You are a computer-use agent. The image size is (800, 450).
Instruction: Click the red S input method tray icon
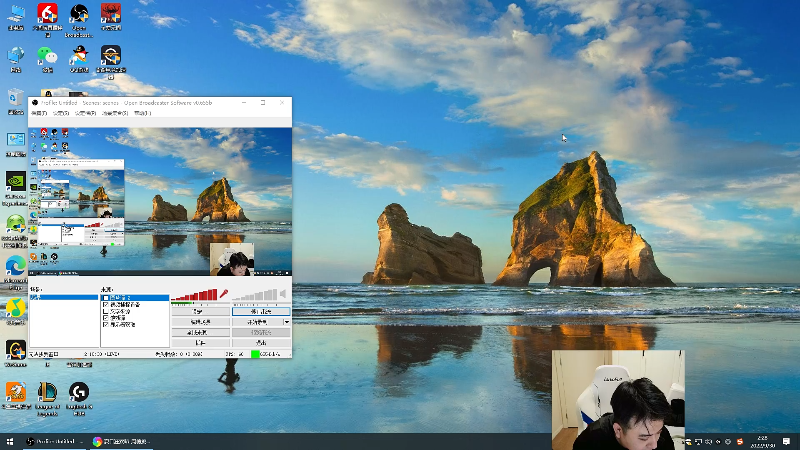tap(740, 442)
